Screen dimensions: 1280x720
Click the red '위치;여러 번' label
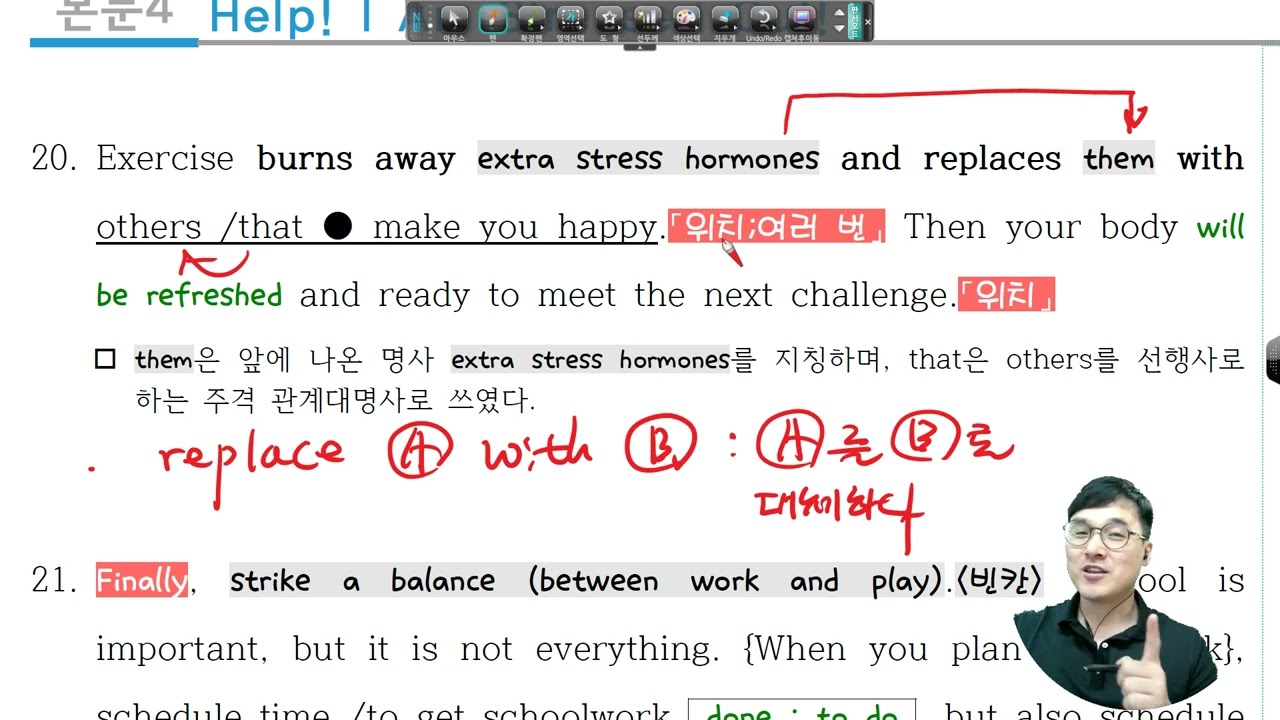pos(776,227)
